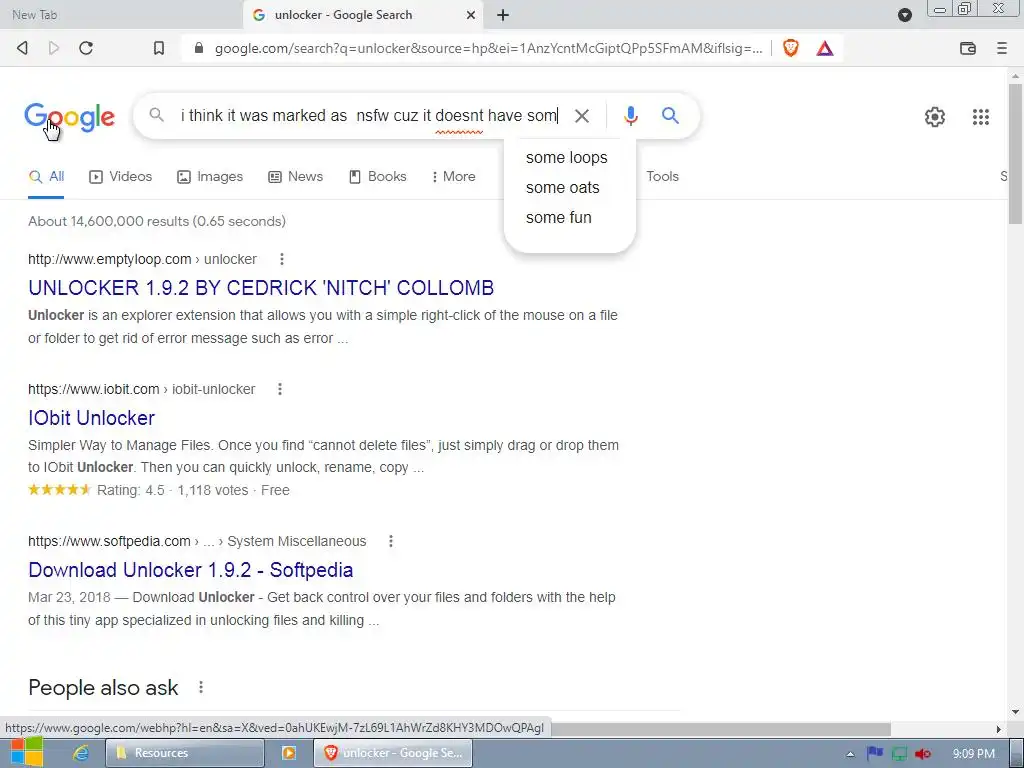Image resolution: width=1024 pixels, height=768 pixels.
Task: Choose the 'some oats' suggestion
Action: (x=563, y=187)
